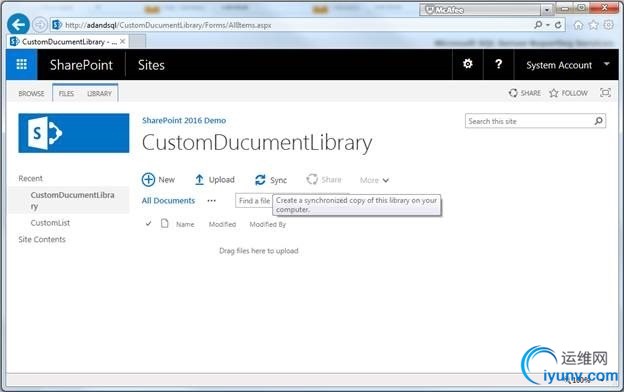624x392 pixels.
Task: Open browser favorites star icon
Action: tap(593, 25)
